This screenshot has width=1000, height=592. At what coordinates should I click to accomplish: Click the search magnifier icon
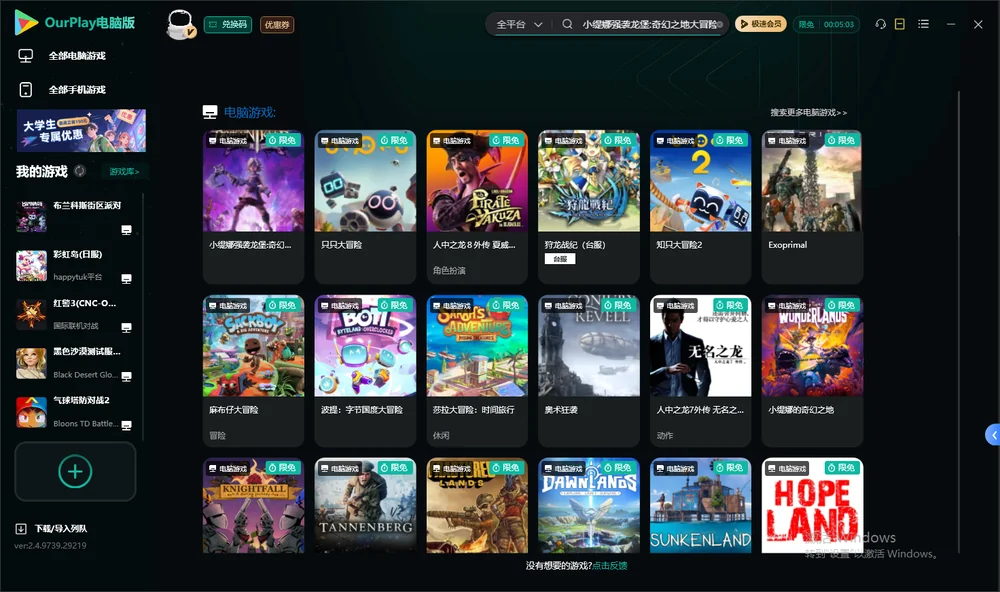567,24
